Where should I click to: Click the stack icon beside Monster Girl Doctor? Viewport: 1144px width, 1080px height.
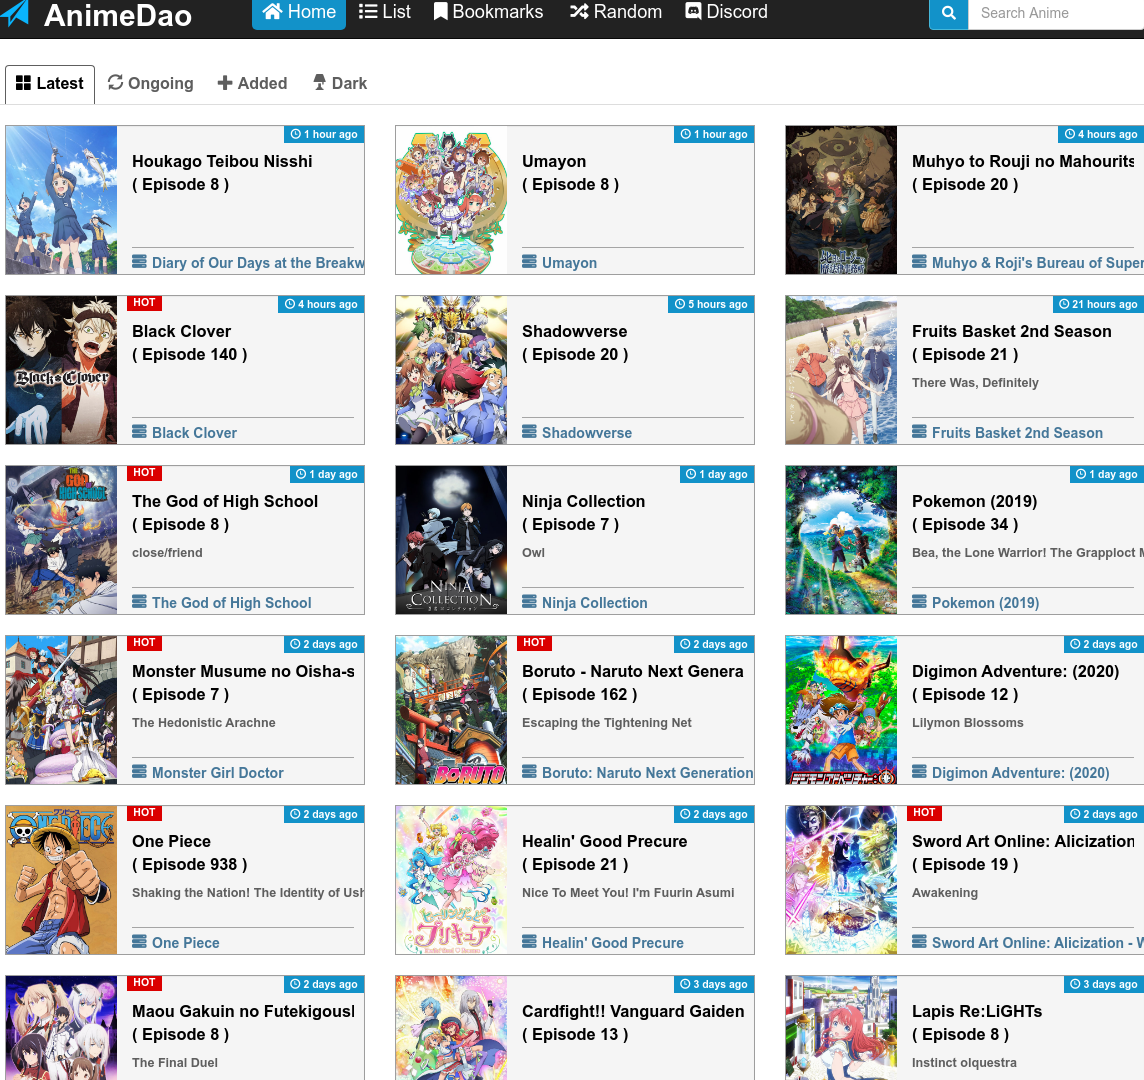click(x=139, y=771)
